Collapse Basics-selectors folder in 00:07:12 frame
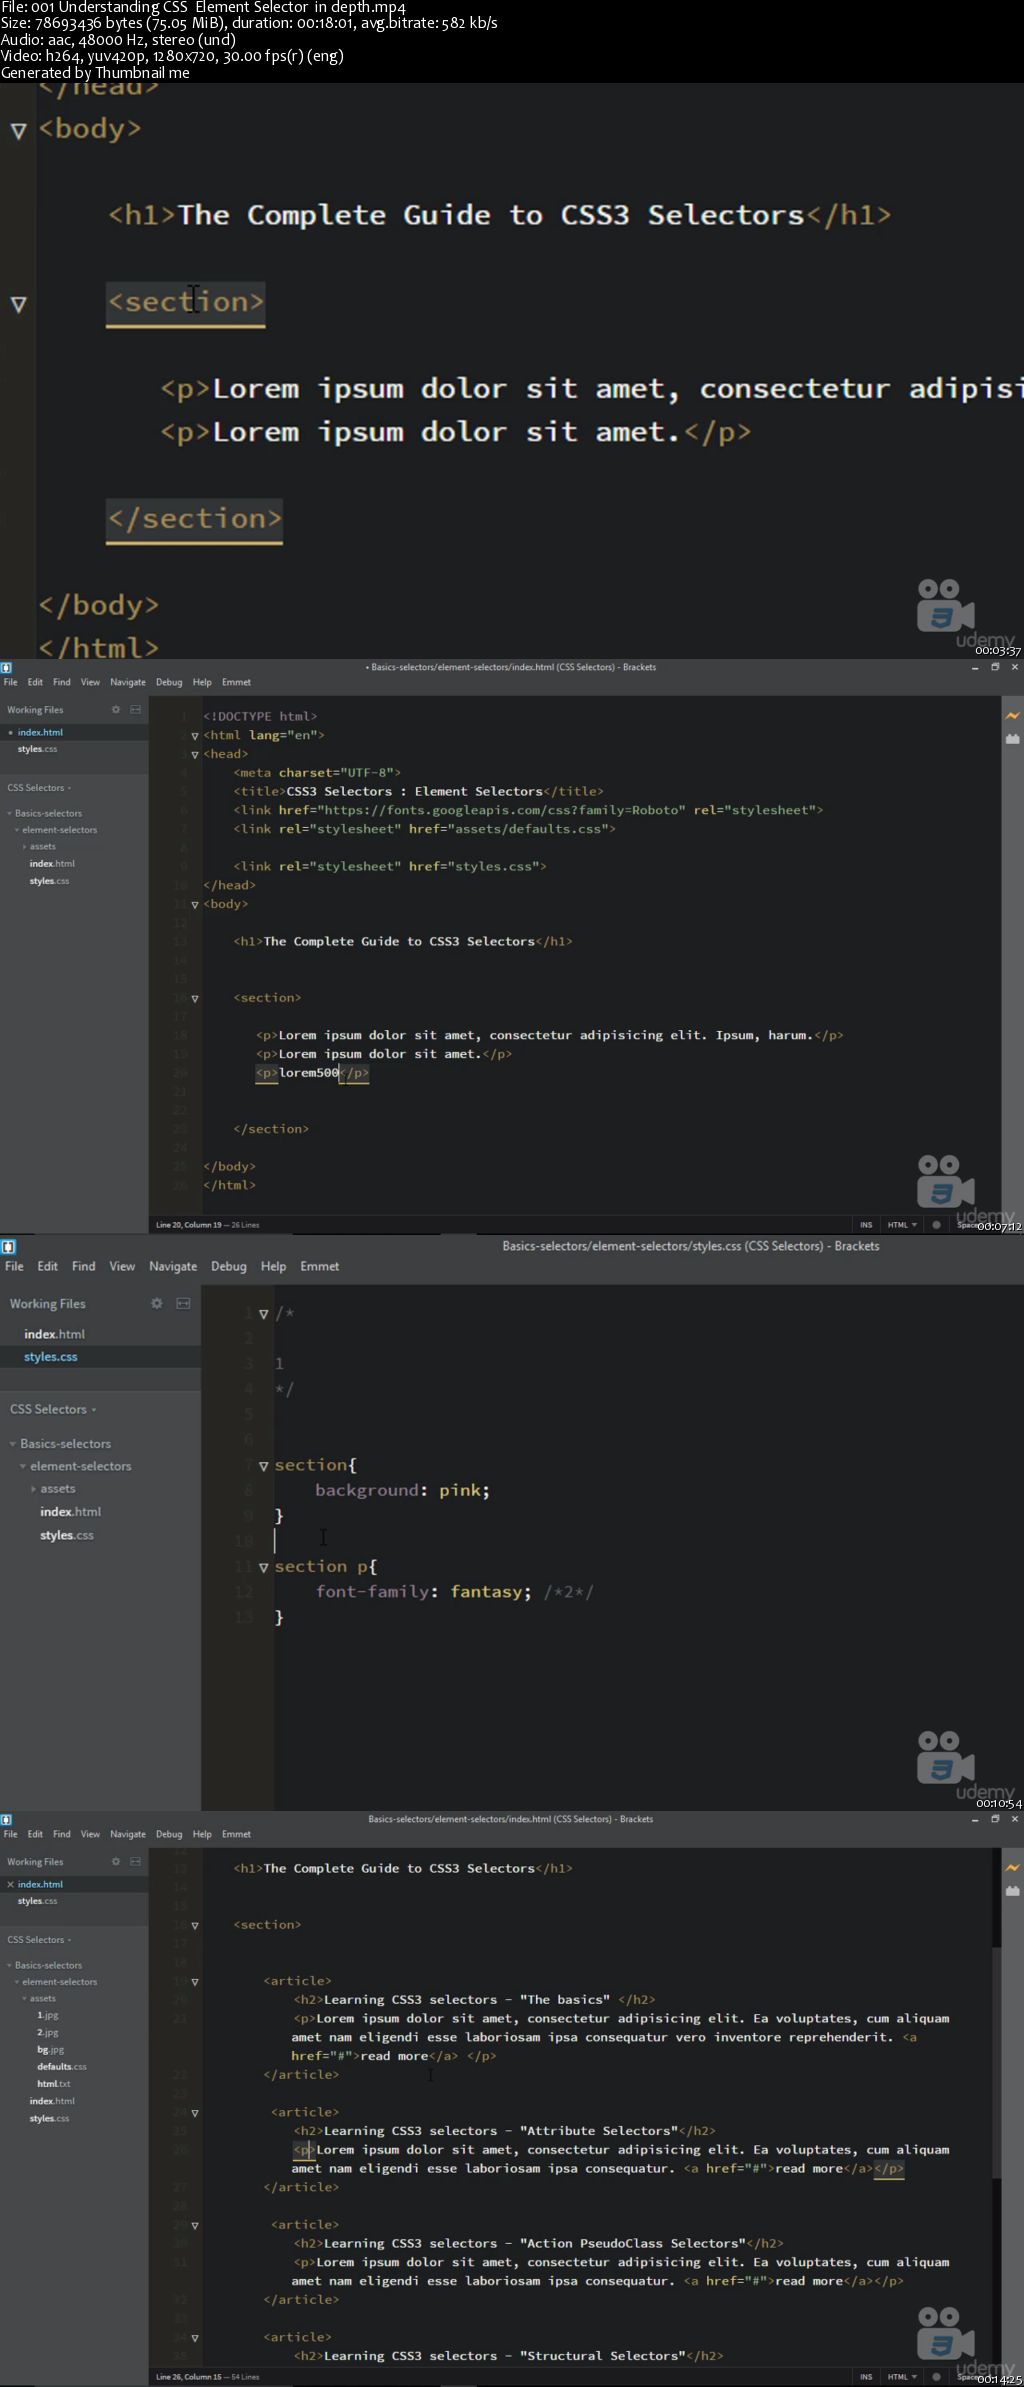 tap(10, 814)
